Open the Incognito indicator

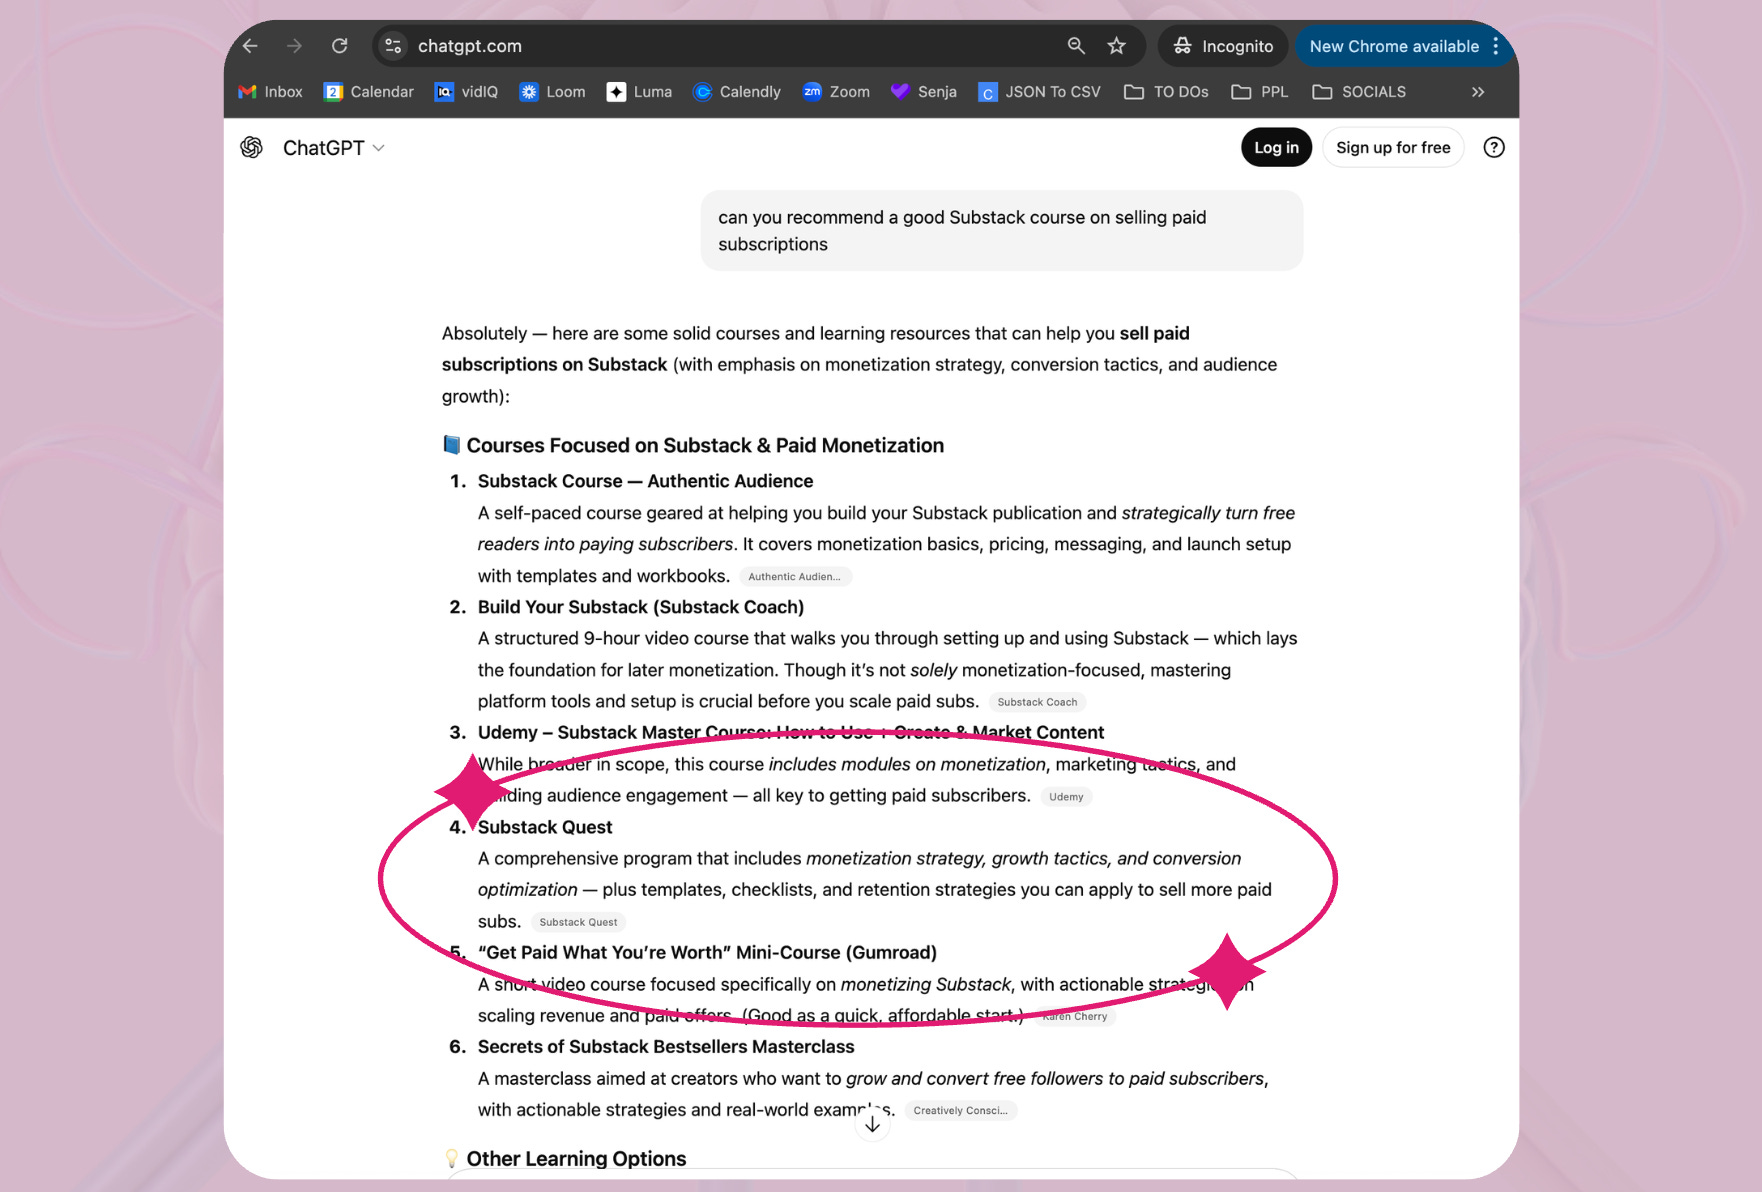point(1223,46)
